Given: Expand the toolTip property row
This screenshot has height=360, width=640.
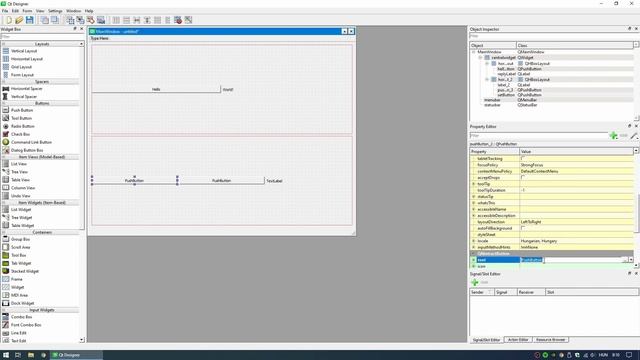Looking at the screenshot, I should pos(474,184).
